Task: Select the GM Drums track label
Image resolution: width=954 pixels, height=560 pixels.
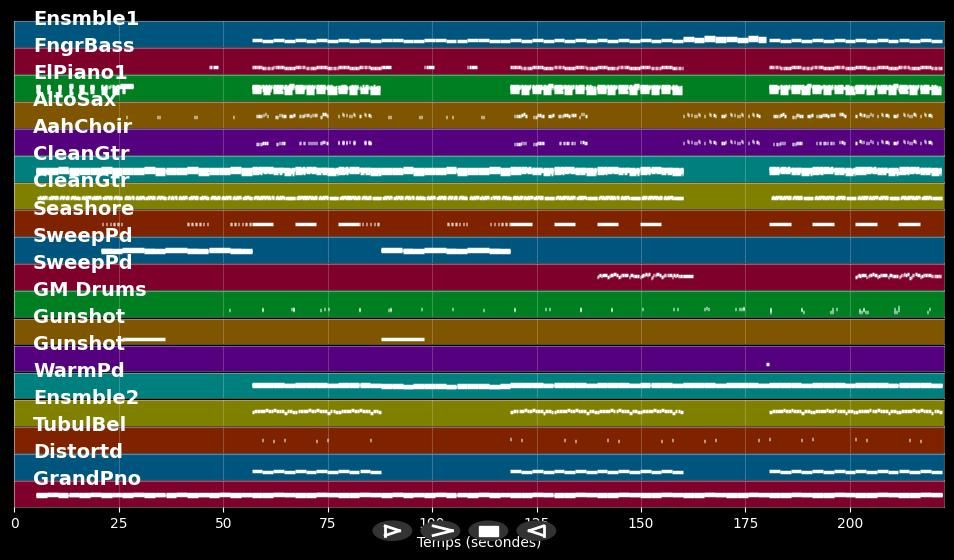Action: coord(89,290)
